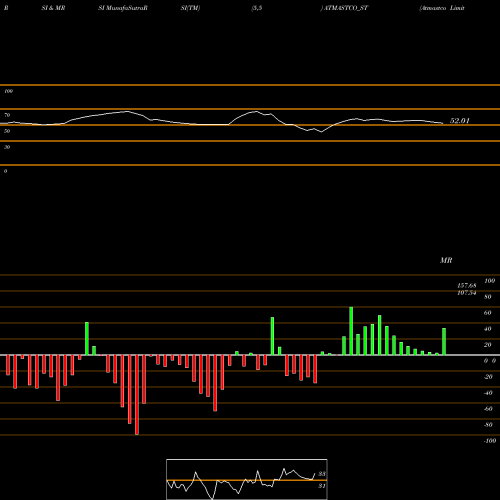Click the 80 axis label on MR chart
This screenshot has width=500, height=500.
488,297
